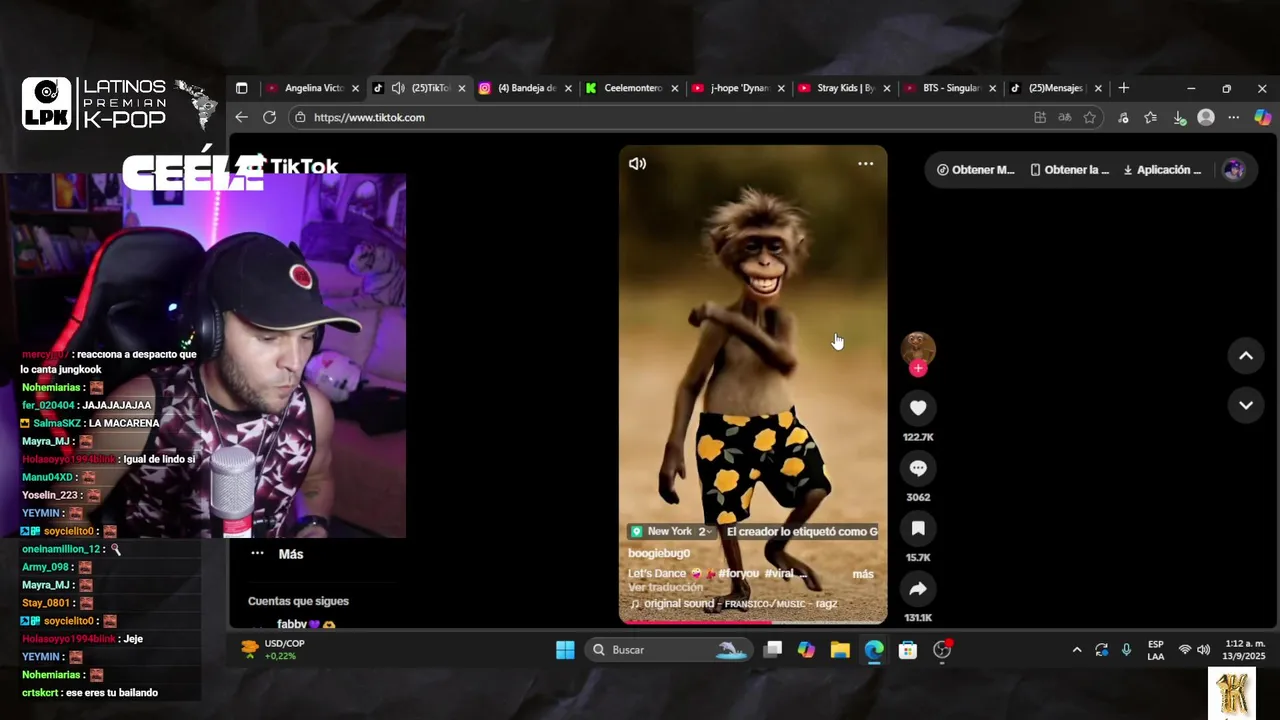Open the video comments
This screenshot has width=1280, height=720.
[918, 468]
